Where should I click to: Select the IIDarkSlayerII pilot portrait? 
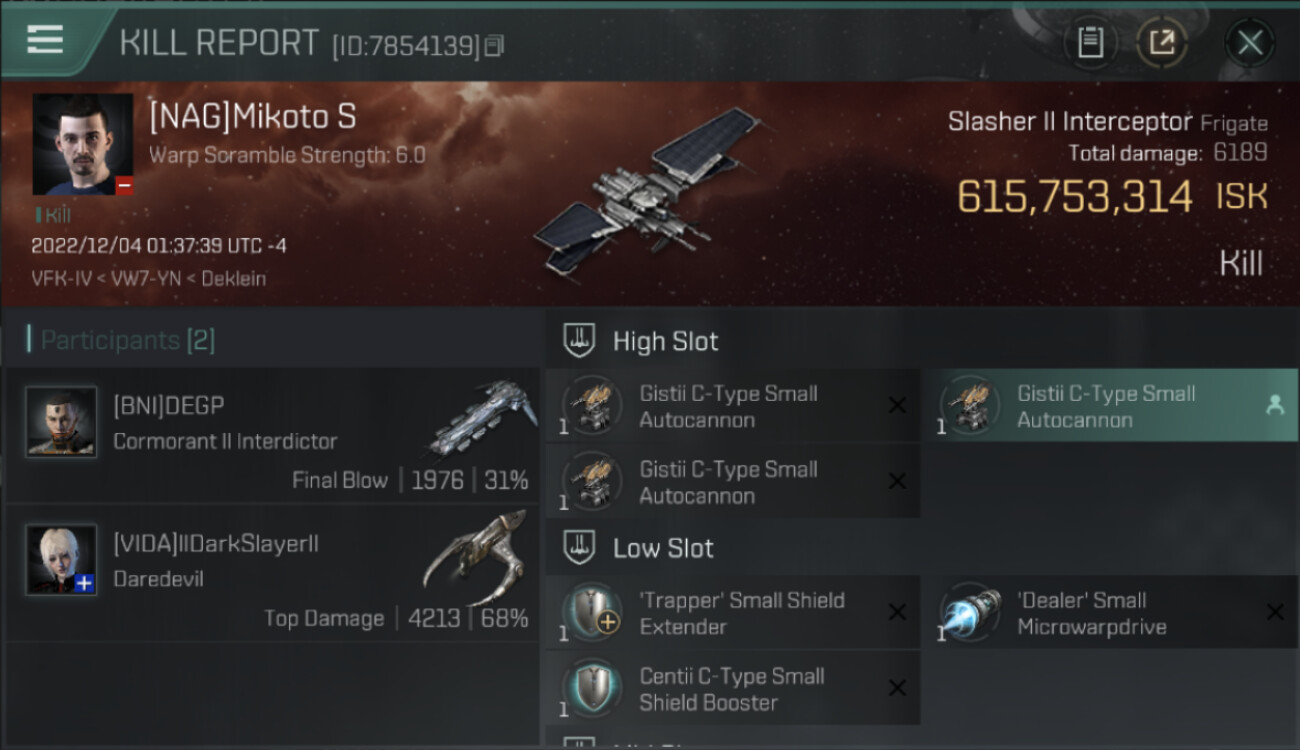61,560
